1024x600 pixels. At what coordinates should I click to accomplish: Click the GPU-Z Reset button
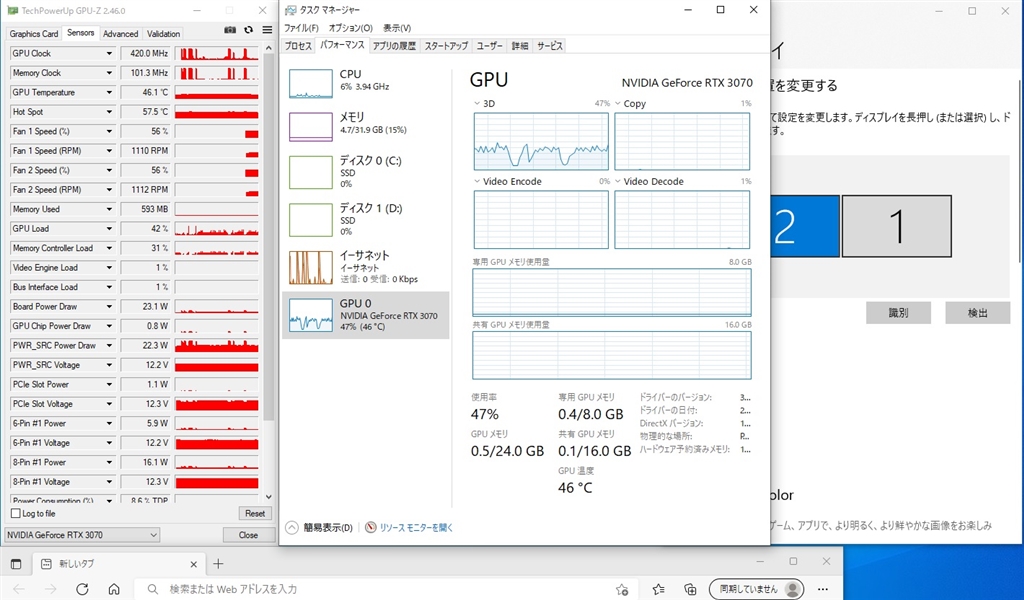[x=255, y=514]
